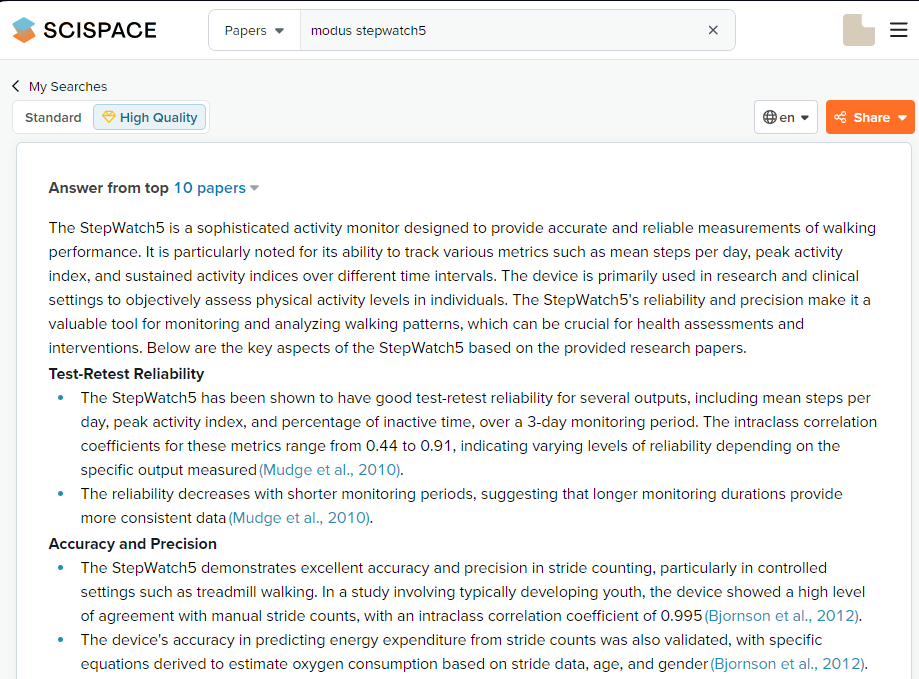The image size is (919, 679).
Task: Open the hamburger menu
Action: (898, 30)
